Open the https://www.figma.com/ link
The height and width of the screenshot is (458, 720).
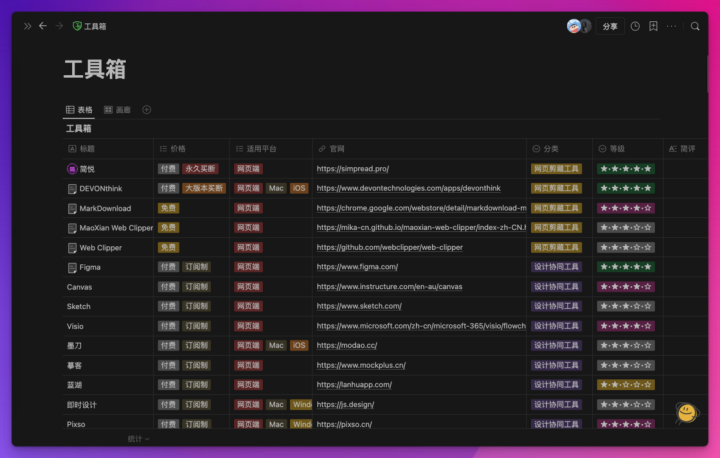coord(357,267)
